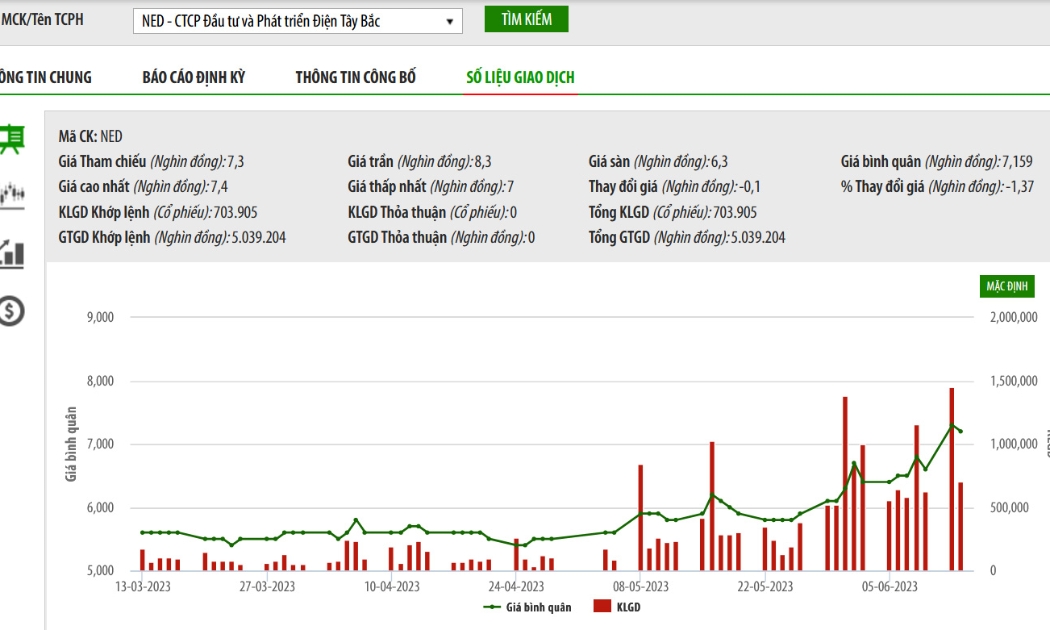
Task: Select the SỐ LIỆU GIAO DỊCH tab
Action: click(x=520, y=77)
